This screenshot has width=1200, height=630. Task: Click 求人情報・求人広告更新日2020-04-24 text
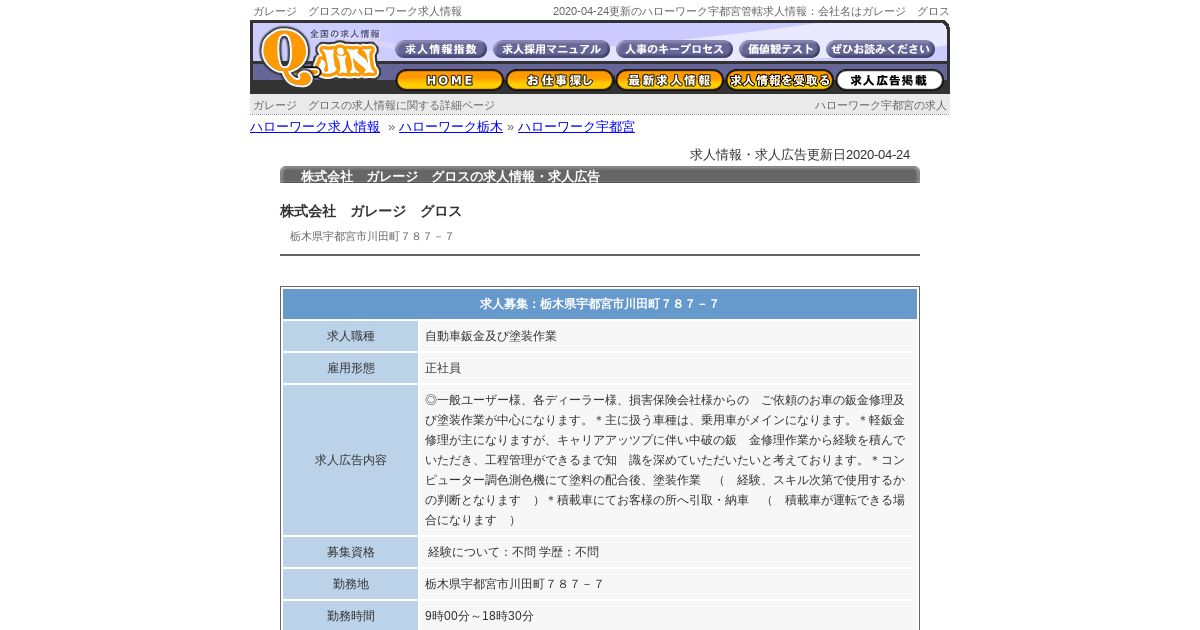(x=800, y=155)
